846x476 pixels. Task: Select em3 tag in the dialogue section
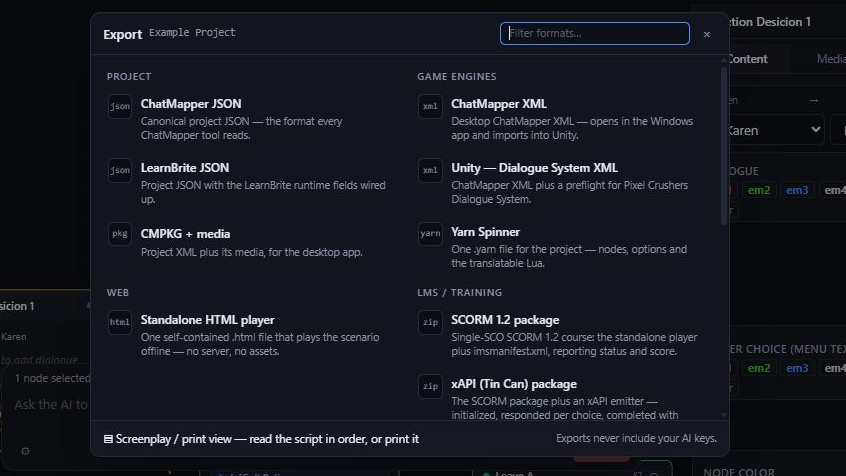[797, 190]
